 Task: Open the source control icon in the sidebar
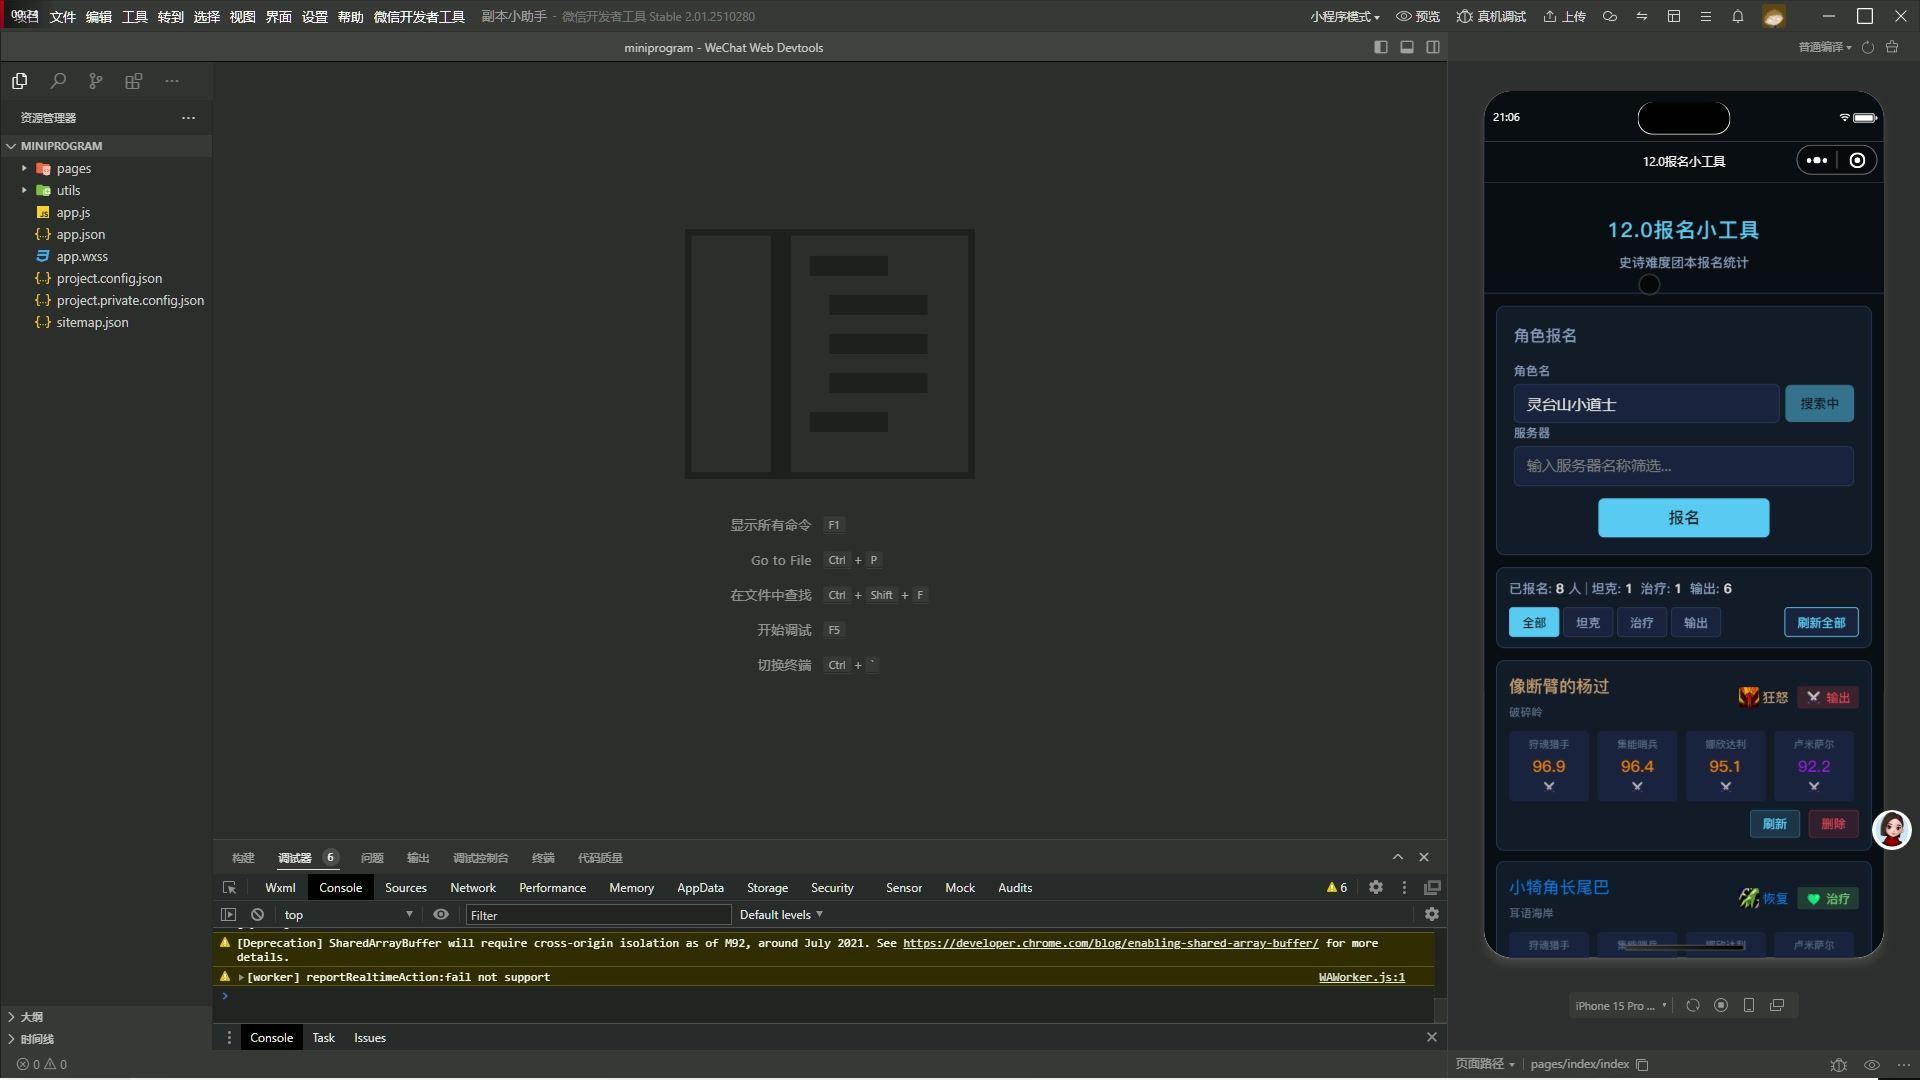[95, 81]
